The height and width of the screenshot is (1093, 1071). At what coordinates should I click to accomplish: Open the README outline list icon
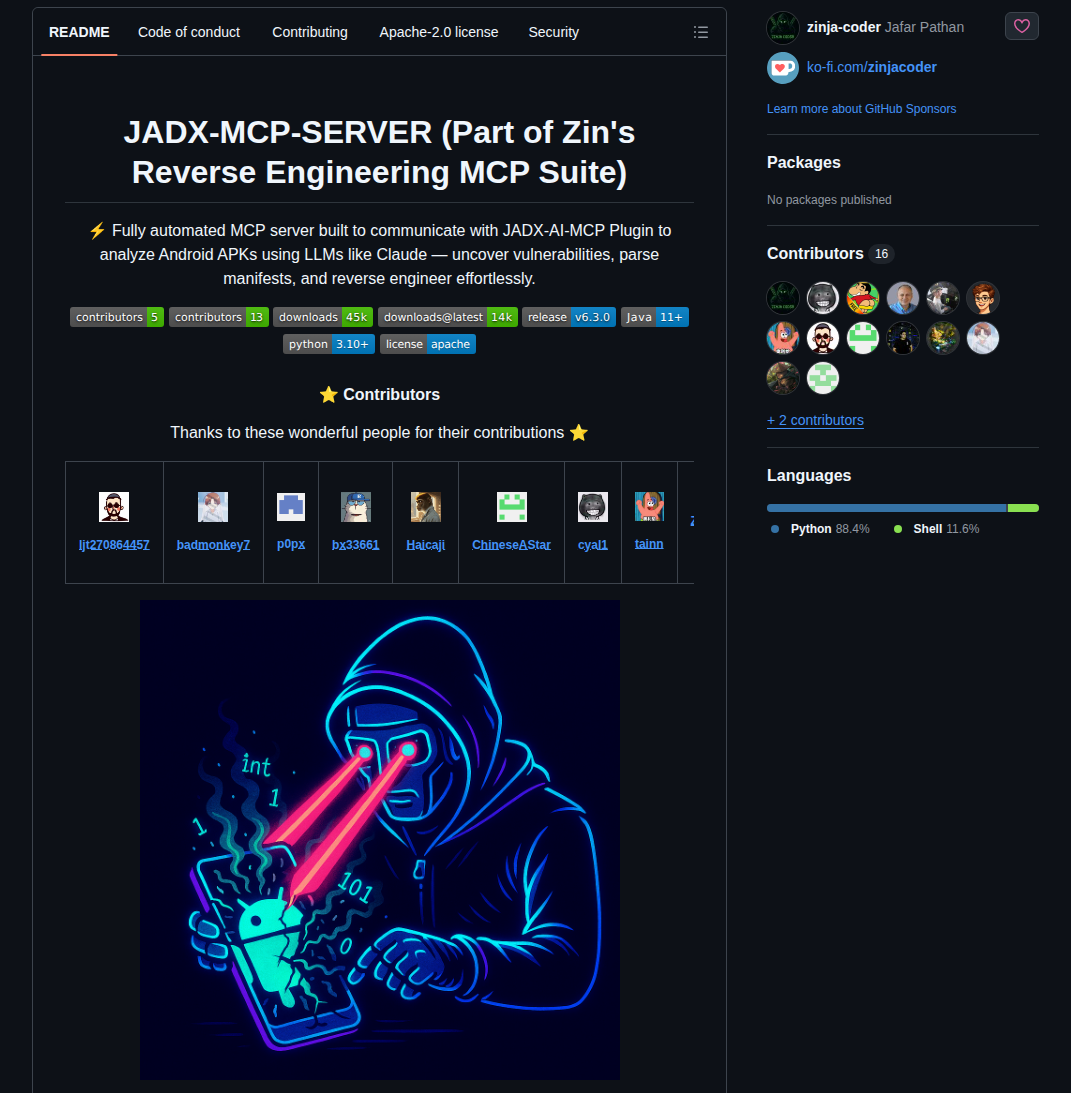(x=701, y=32)
